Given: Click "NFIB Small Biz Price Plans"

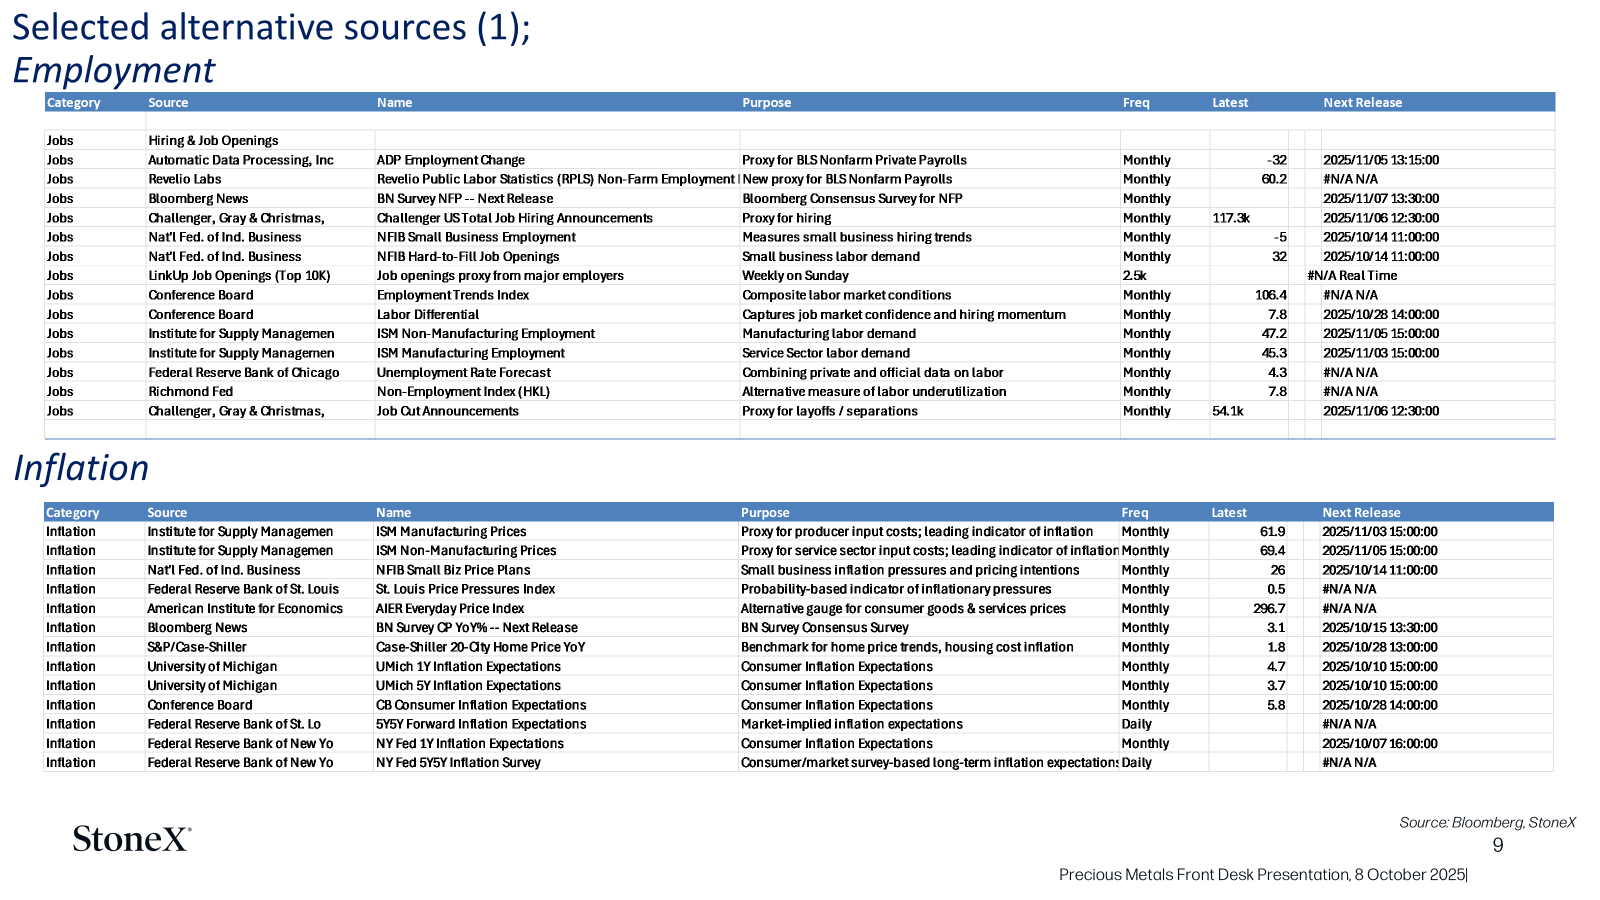Looking at the screenshot, I should 453,570.
